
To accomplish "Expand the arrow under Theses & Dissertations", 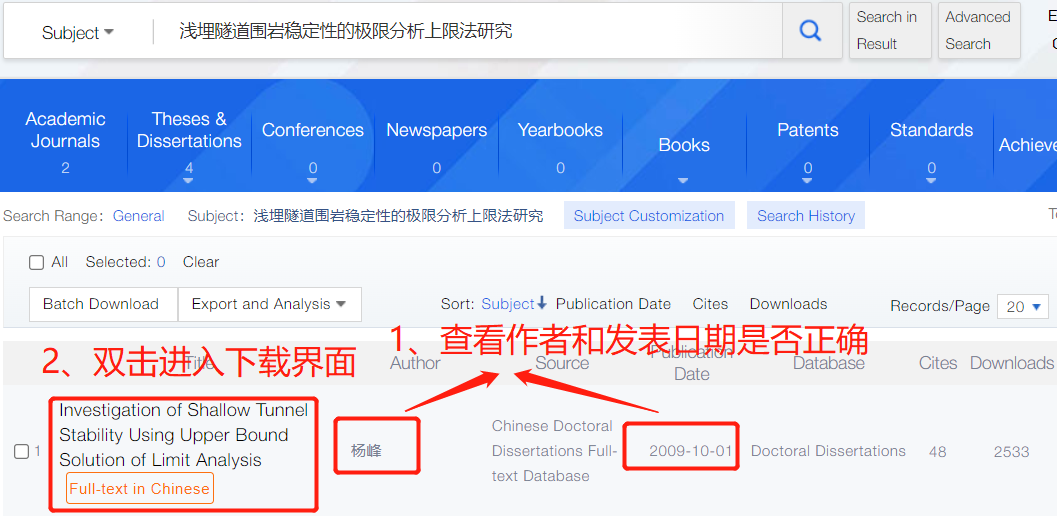I will point(188,181).
